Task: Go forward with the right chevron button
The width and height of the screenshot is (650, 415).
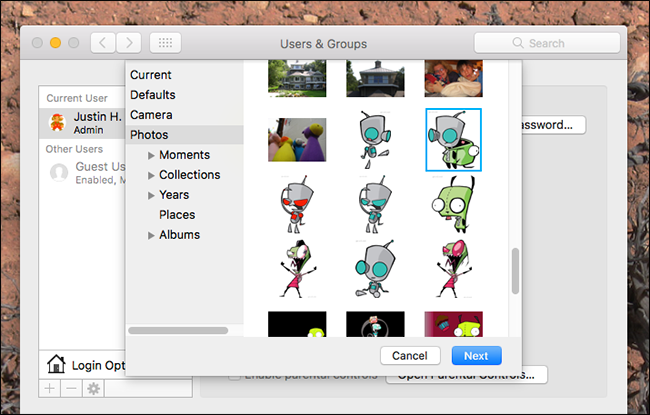Action: click(x=129, y=43)
